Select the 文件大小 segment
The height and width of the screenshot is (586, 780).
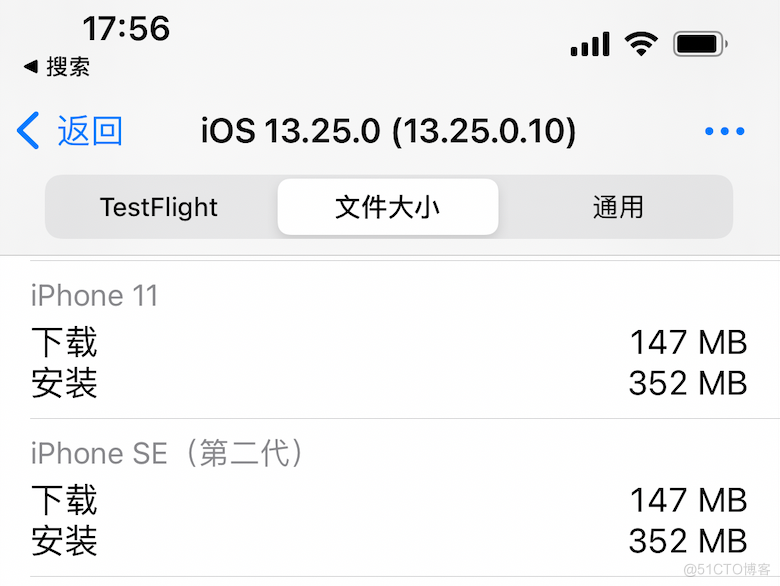tap(388, 207)
